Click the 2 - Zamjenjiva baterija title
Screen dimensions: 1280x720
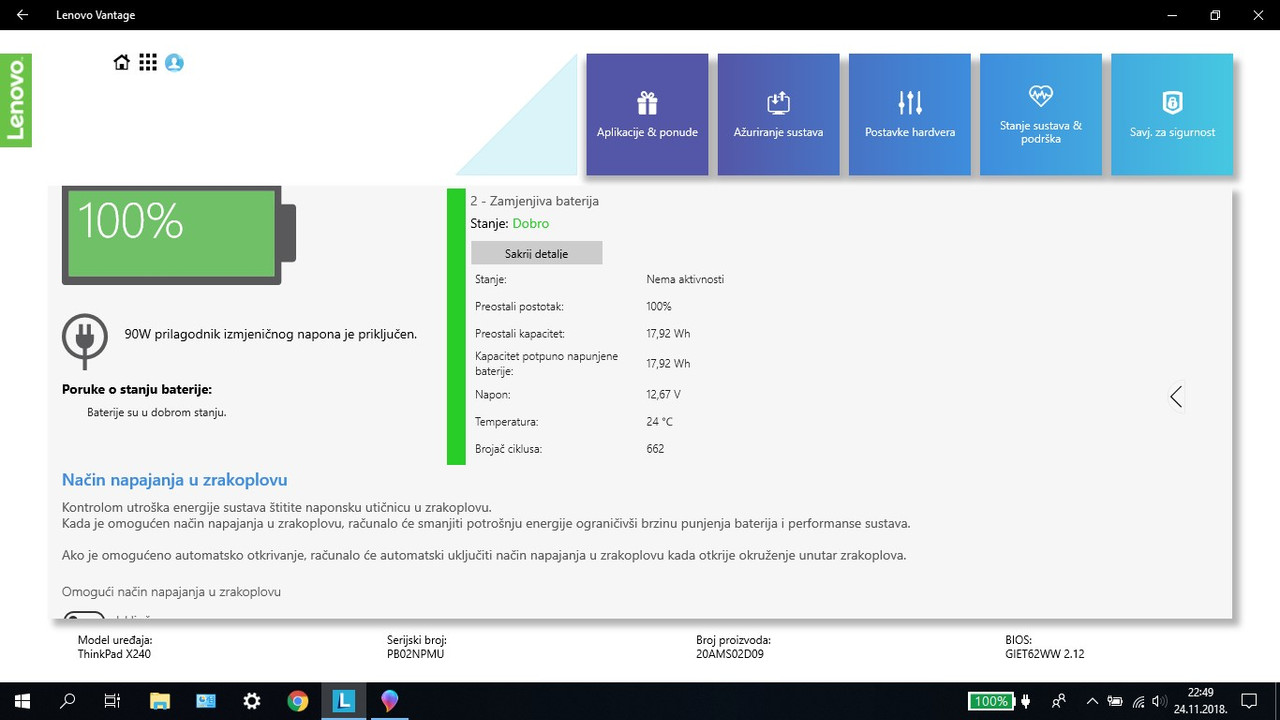pos(534,201)
